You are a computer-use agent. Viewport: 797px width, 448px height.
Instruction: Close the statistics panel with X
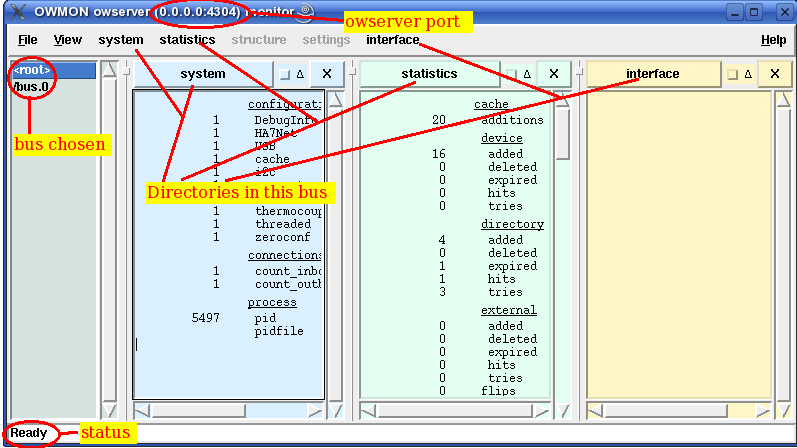(554, 74)
